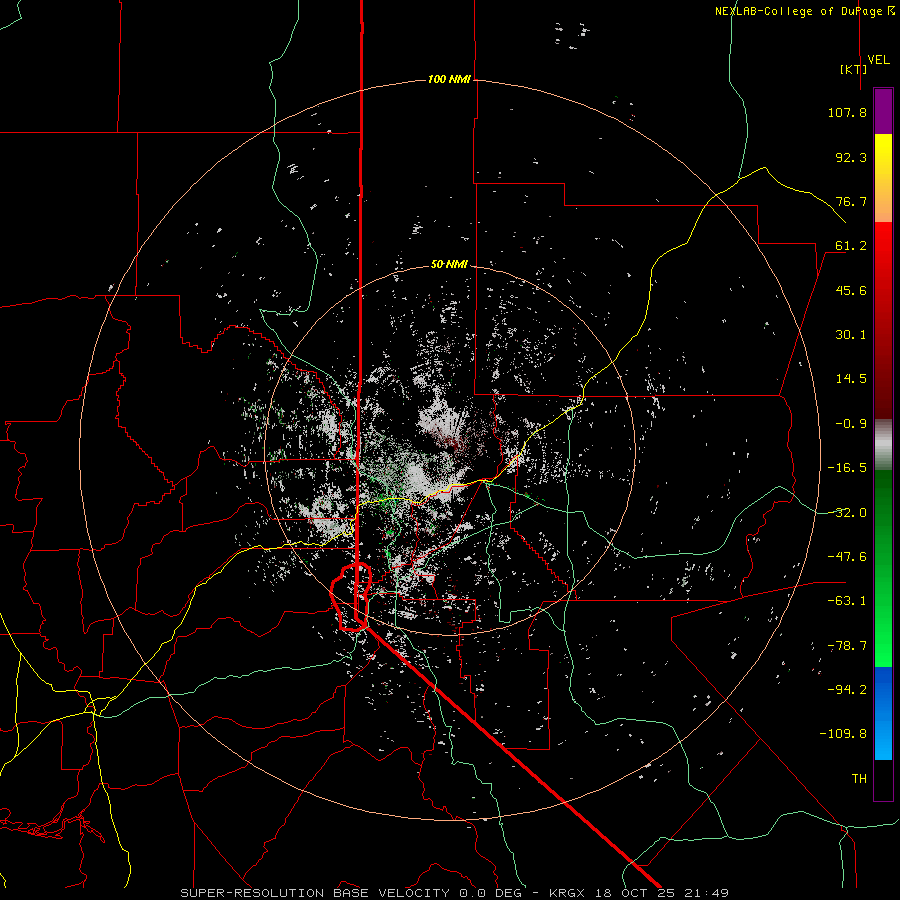Click the 107.8 velocity legend value

847,112
